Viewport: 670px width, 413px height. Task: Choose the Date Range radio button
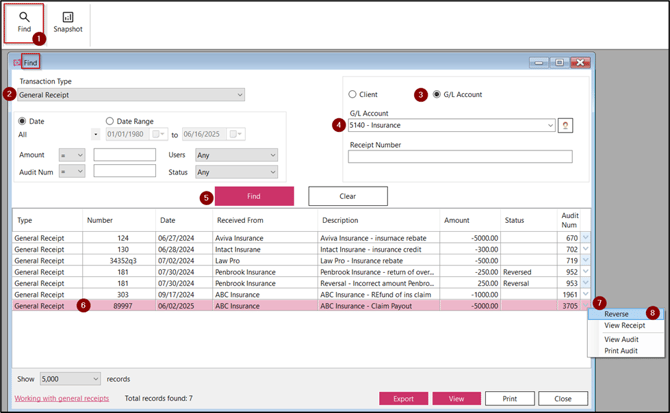111,121
